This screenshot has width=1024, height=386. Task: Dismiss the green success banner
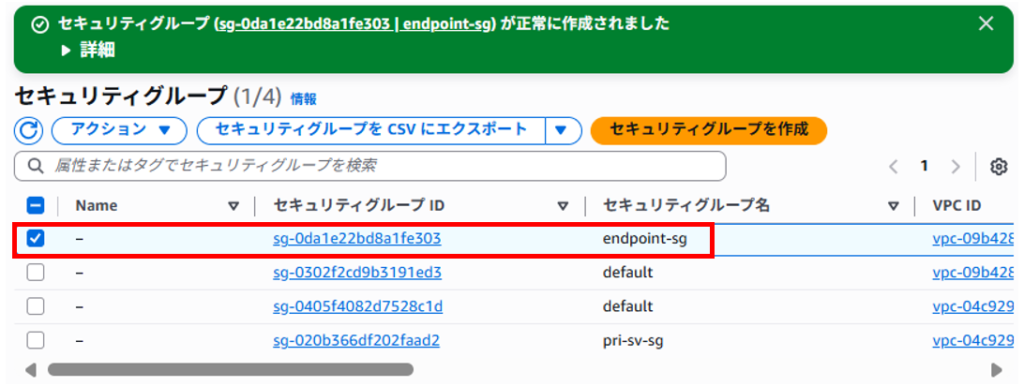[x=986, y=24]
